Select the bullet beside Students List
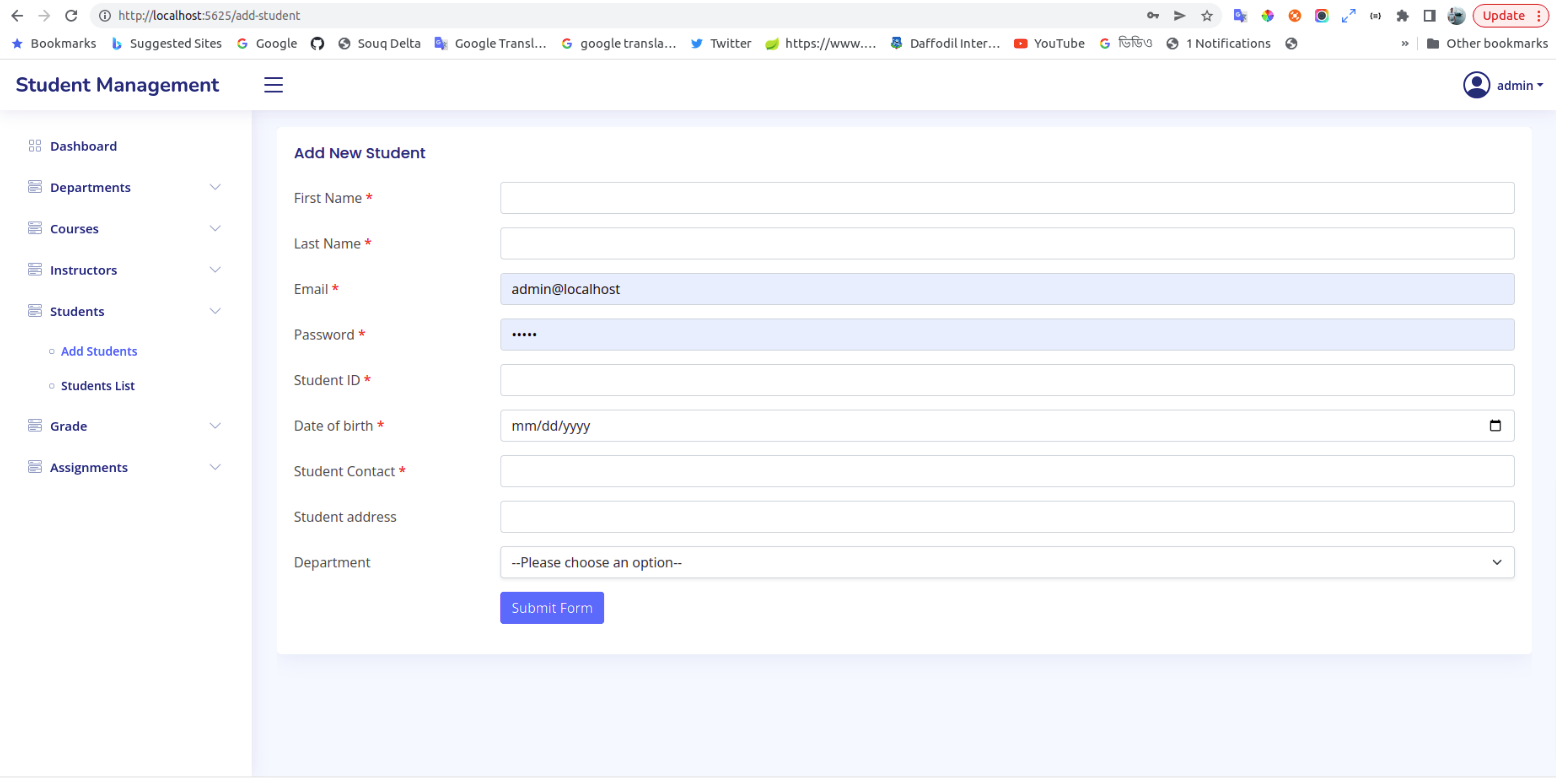 pyautogui.click(x=52, y=385)
